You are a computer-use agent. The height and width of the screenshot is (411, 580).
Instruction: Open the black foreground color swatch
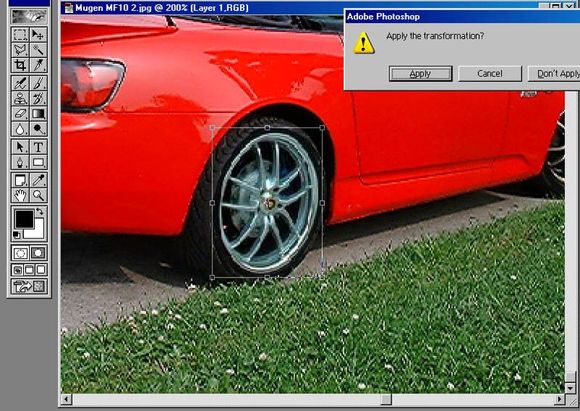(x=24, y=219)
